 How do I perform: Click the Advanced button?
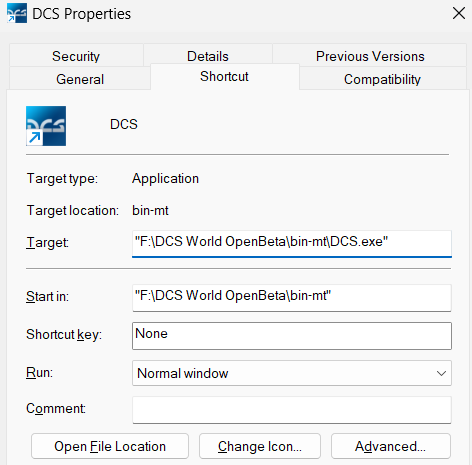pyautogui.click(x=391, y=446)
